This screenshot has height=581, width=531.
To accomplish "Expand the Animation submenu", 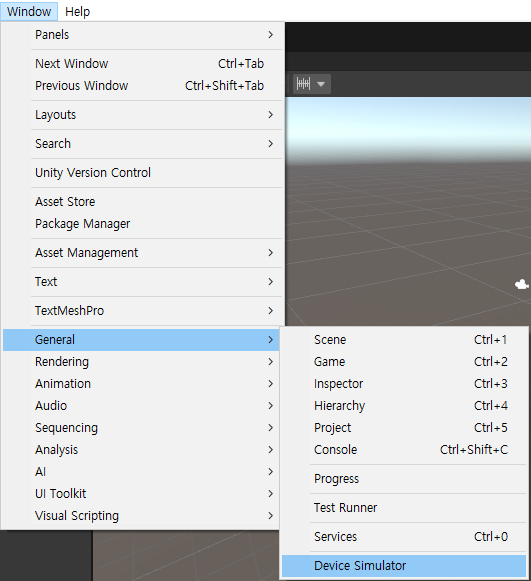I will click(141, 384).
